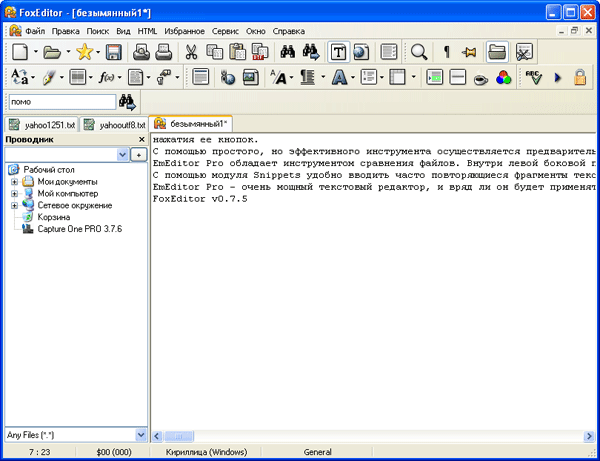
Task: Click the fountain pen icon
Action: (x=49, y=77)
